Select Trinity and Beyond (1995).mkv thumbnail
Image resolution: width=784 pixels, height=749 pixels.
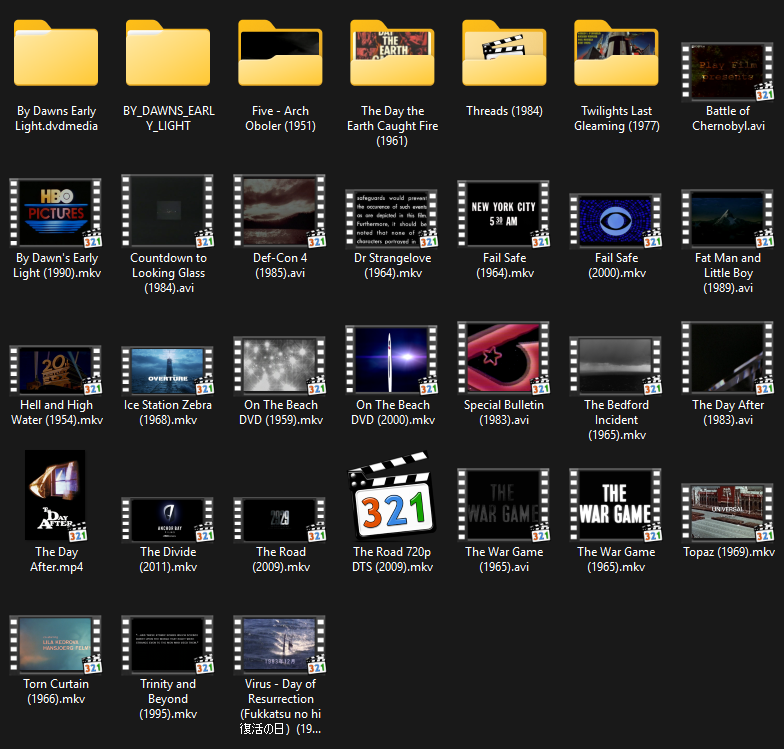click(168, 645)
